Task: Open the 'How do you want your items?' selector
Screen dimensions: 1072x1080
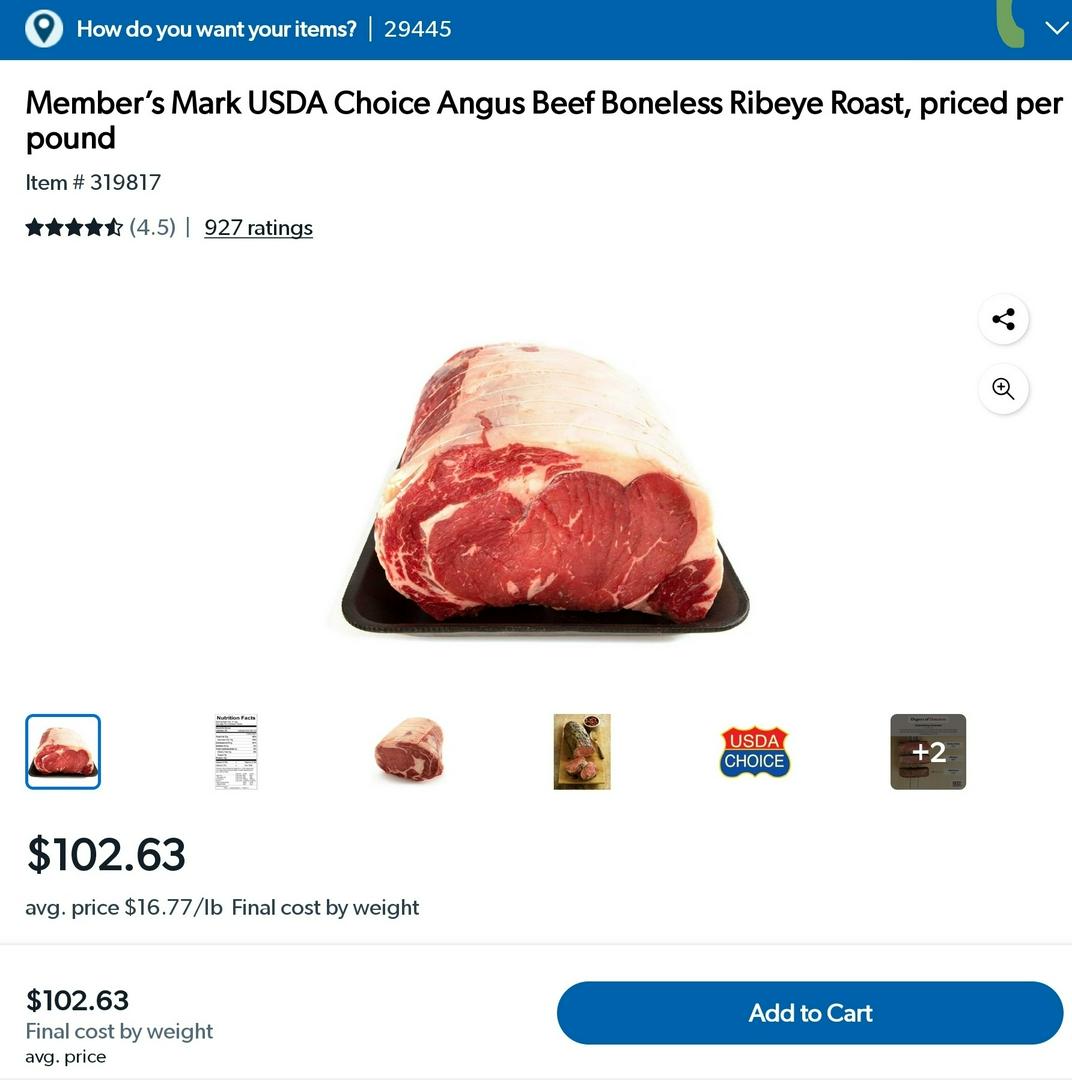Action: (x=216, y=29)
